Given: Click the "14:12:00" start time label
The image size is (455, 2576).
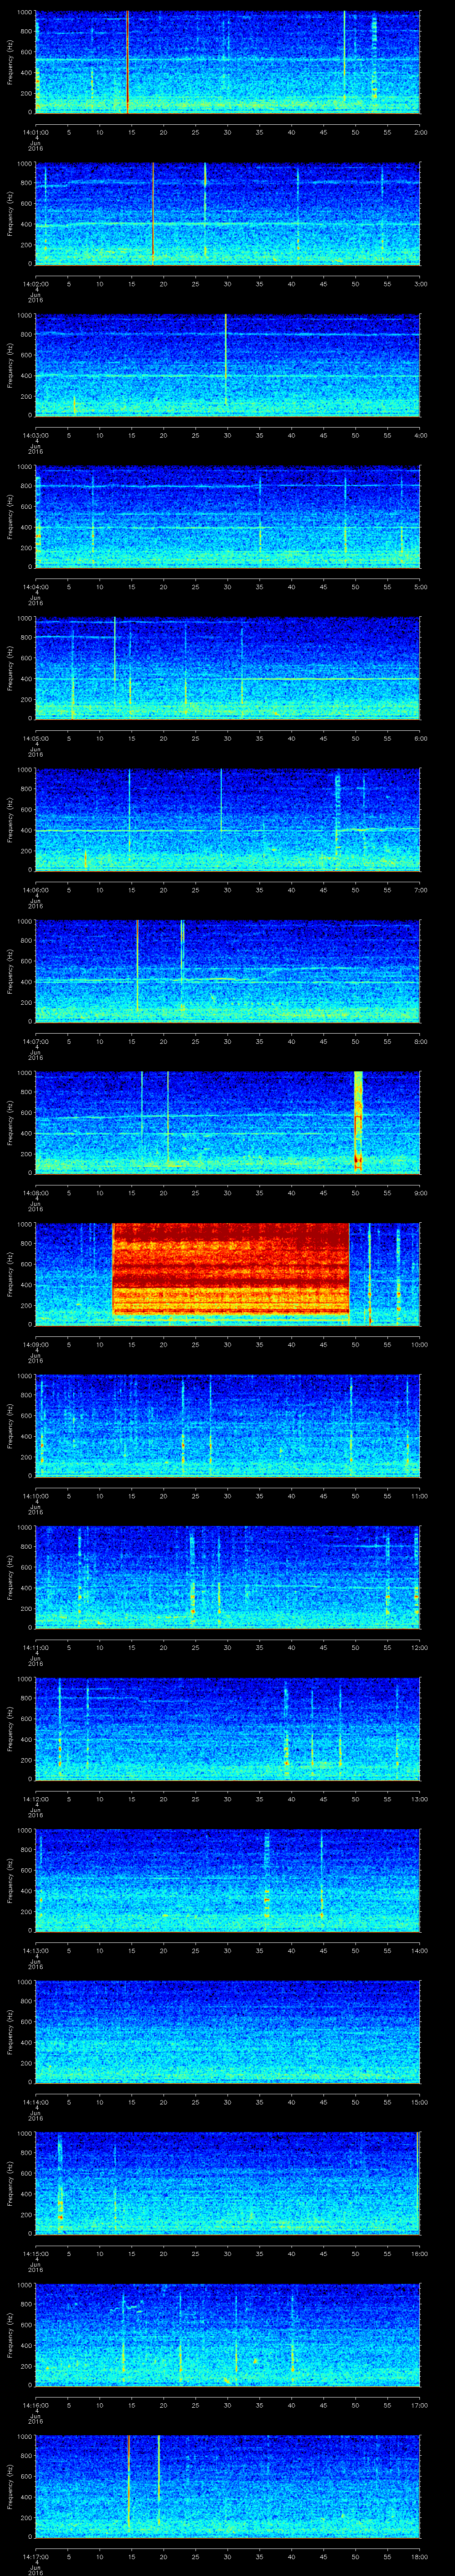Looking at the screenshot, I should (x=36, y=1798).
